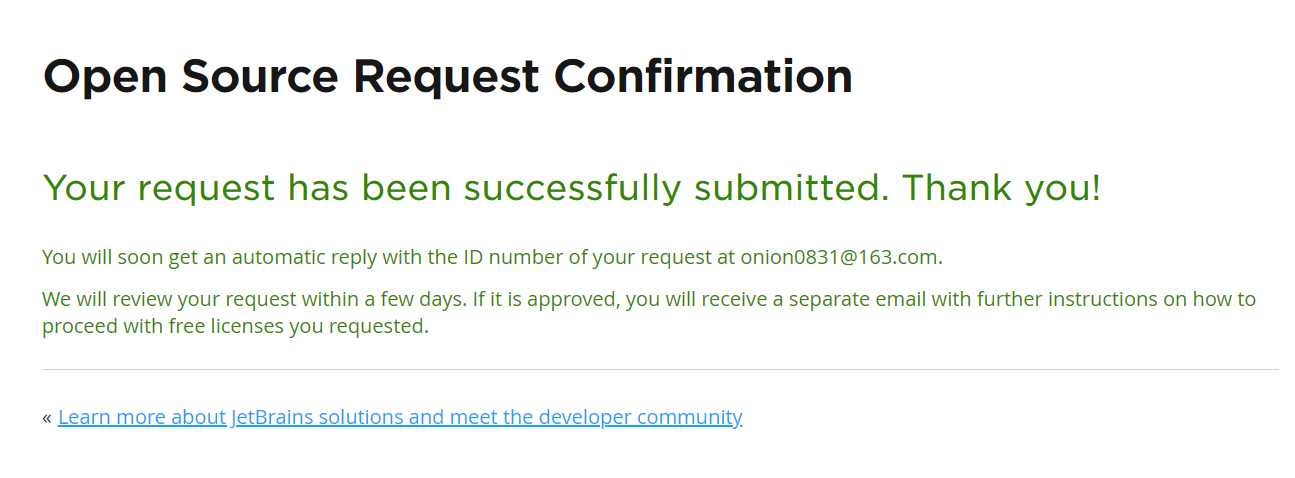Screen dimensions: 1295x478
Task: Click the « symbol before the link
Action: coord(47,417)
